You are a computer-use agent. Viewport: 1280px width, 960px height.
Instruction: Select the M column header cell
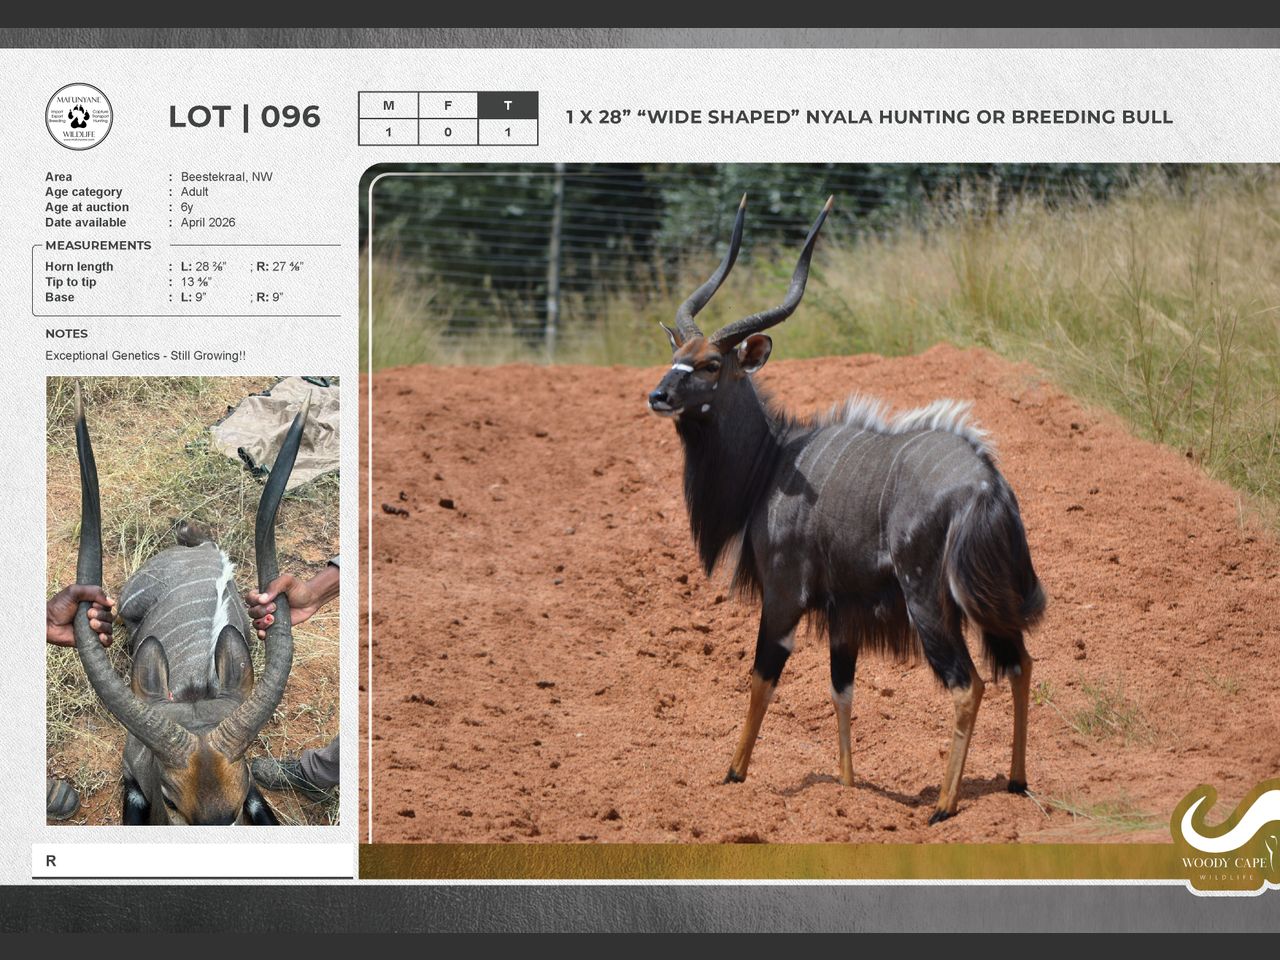pos(388,105)
